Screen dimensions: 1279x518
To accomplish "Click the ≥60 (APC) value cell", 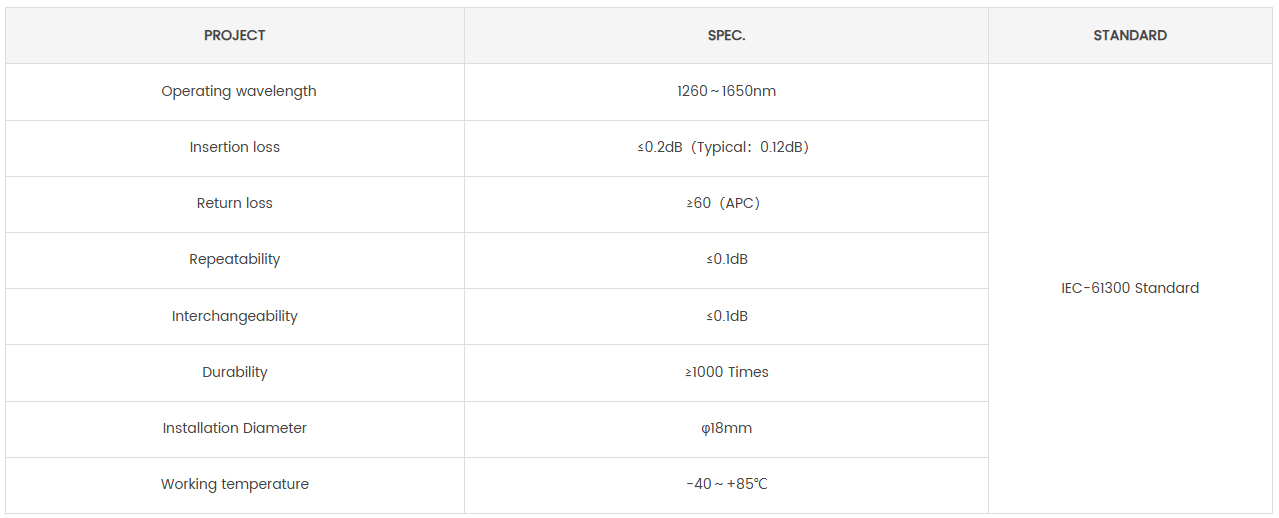I will tap(723, 203).
